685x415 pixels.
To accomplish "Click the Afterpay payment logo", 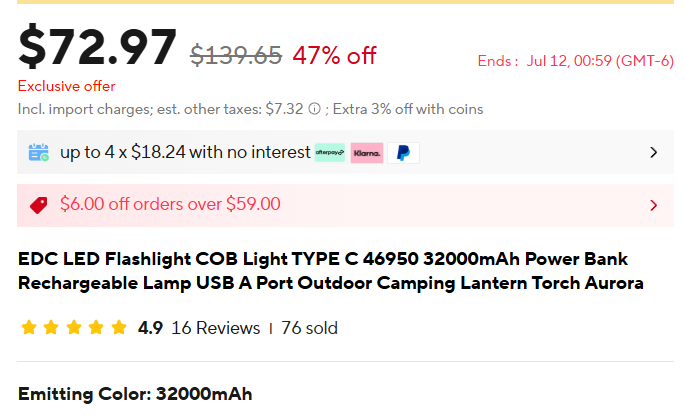I will 330,152.
